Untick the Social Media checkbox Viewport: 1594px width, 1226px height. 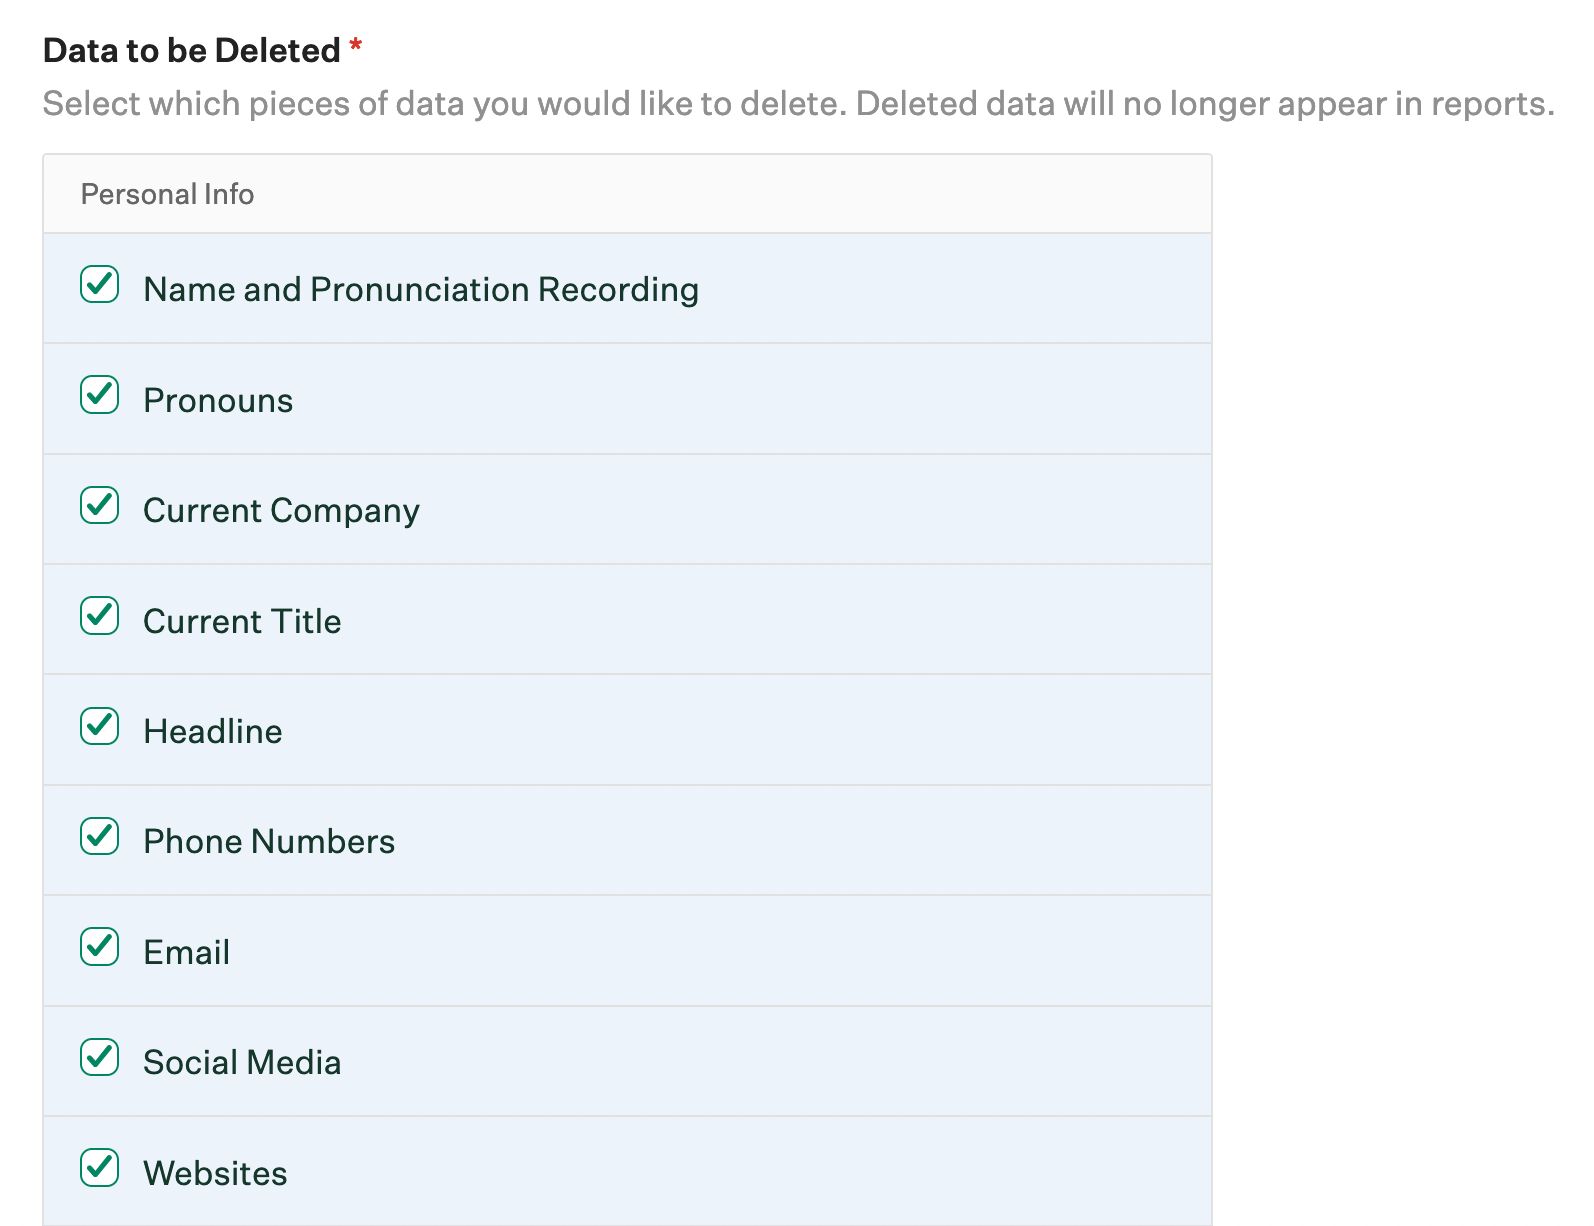(100, 1057)
